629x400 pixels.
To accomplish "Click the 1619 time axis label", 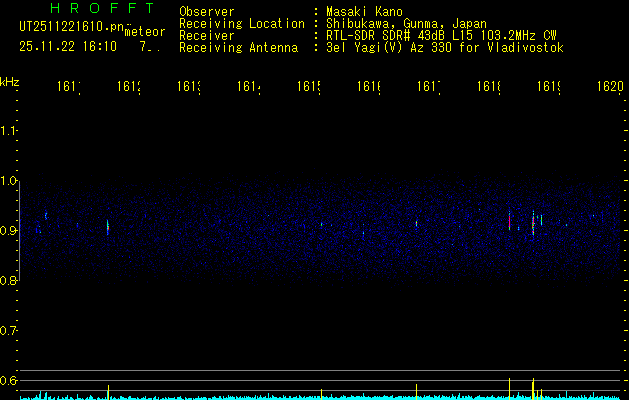I will (x=549, y=86).
